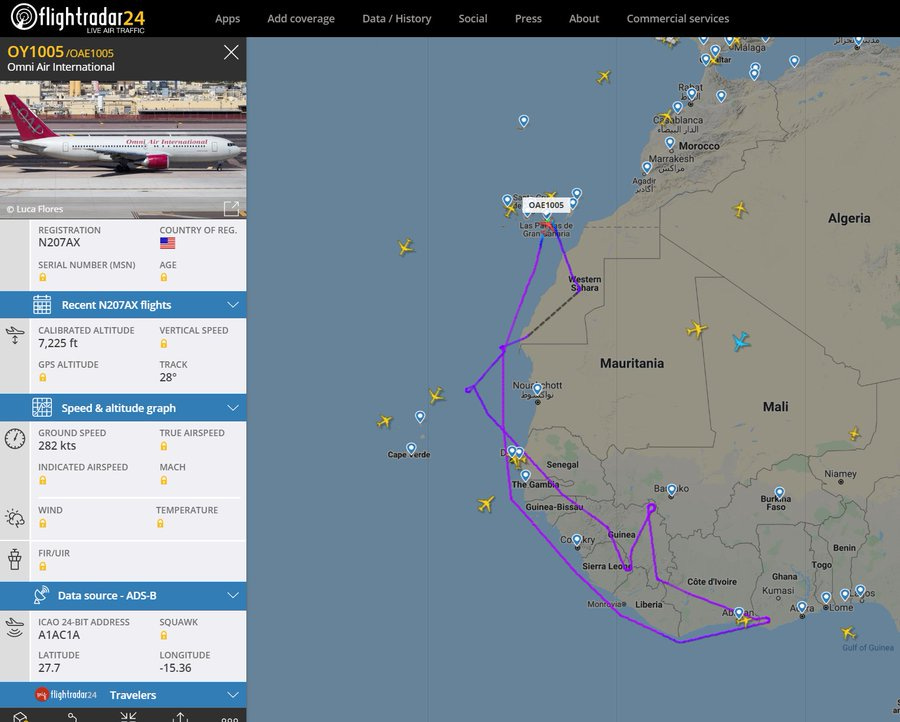The width and height of the screenshot is (900, 722).
Task: Click the 27.7 latitude value
Action: pos(49,667)
